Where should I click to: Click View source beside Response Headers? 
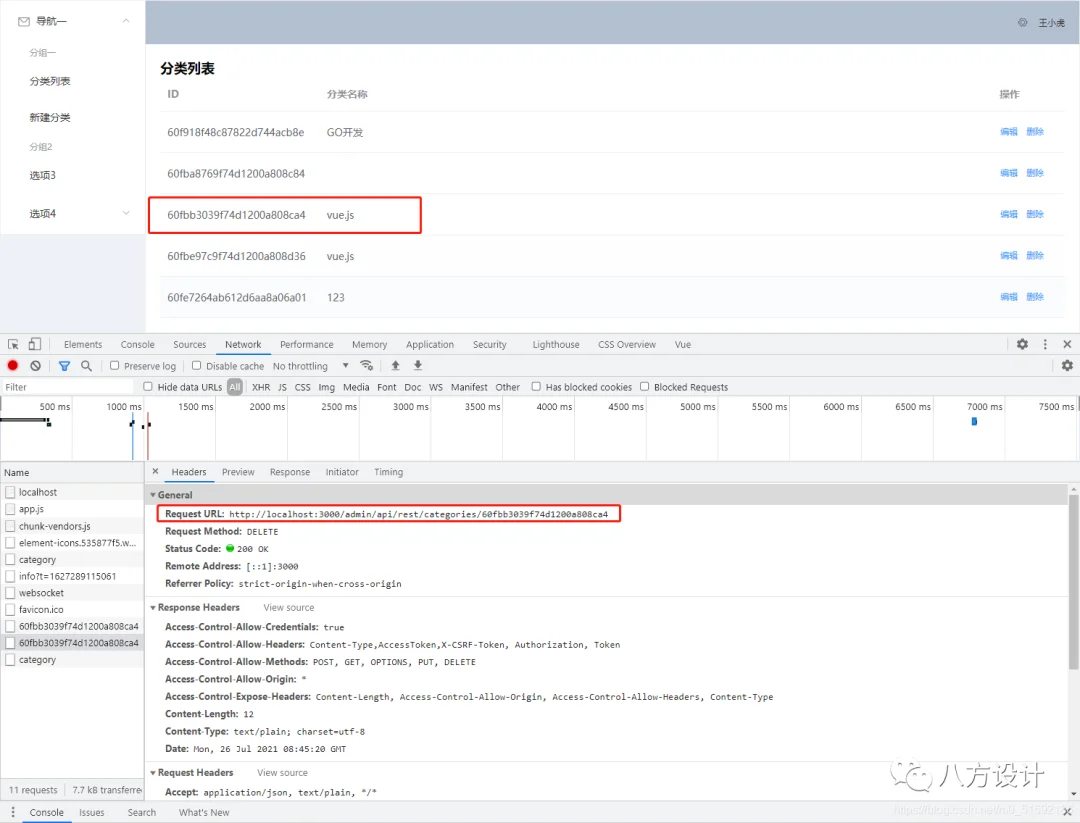pos(289,607)
